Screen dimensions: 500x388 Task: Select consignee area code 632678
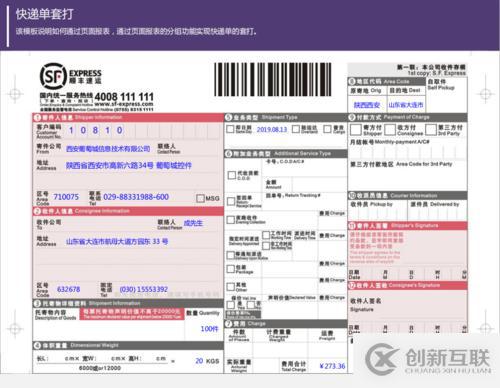tap(69, 289)
